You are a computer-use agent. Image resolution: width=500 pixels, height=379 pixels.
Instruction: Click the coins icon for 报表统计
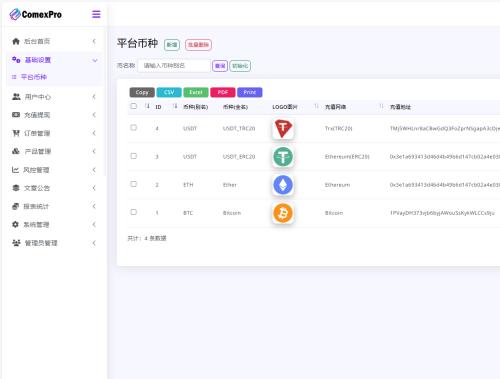[x=15, y=206]
